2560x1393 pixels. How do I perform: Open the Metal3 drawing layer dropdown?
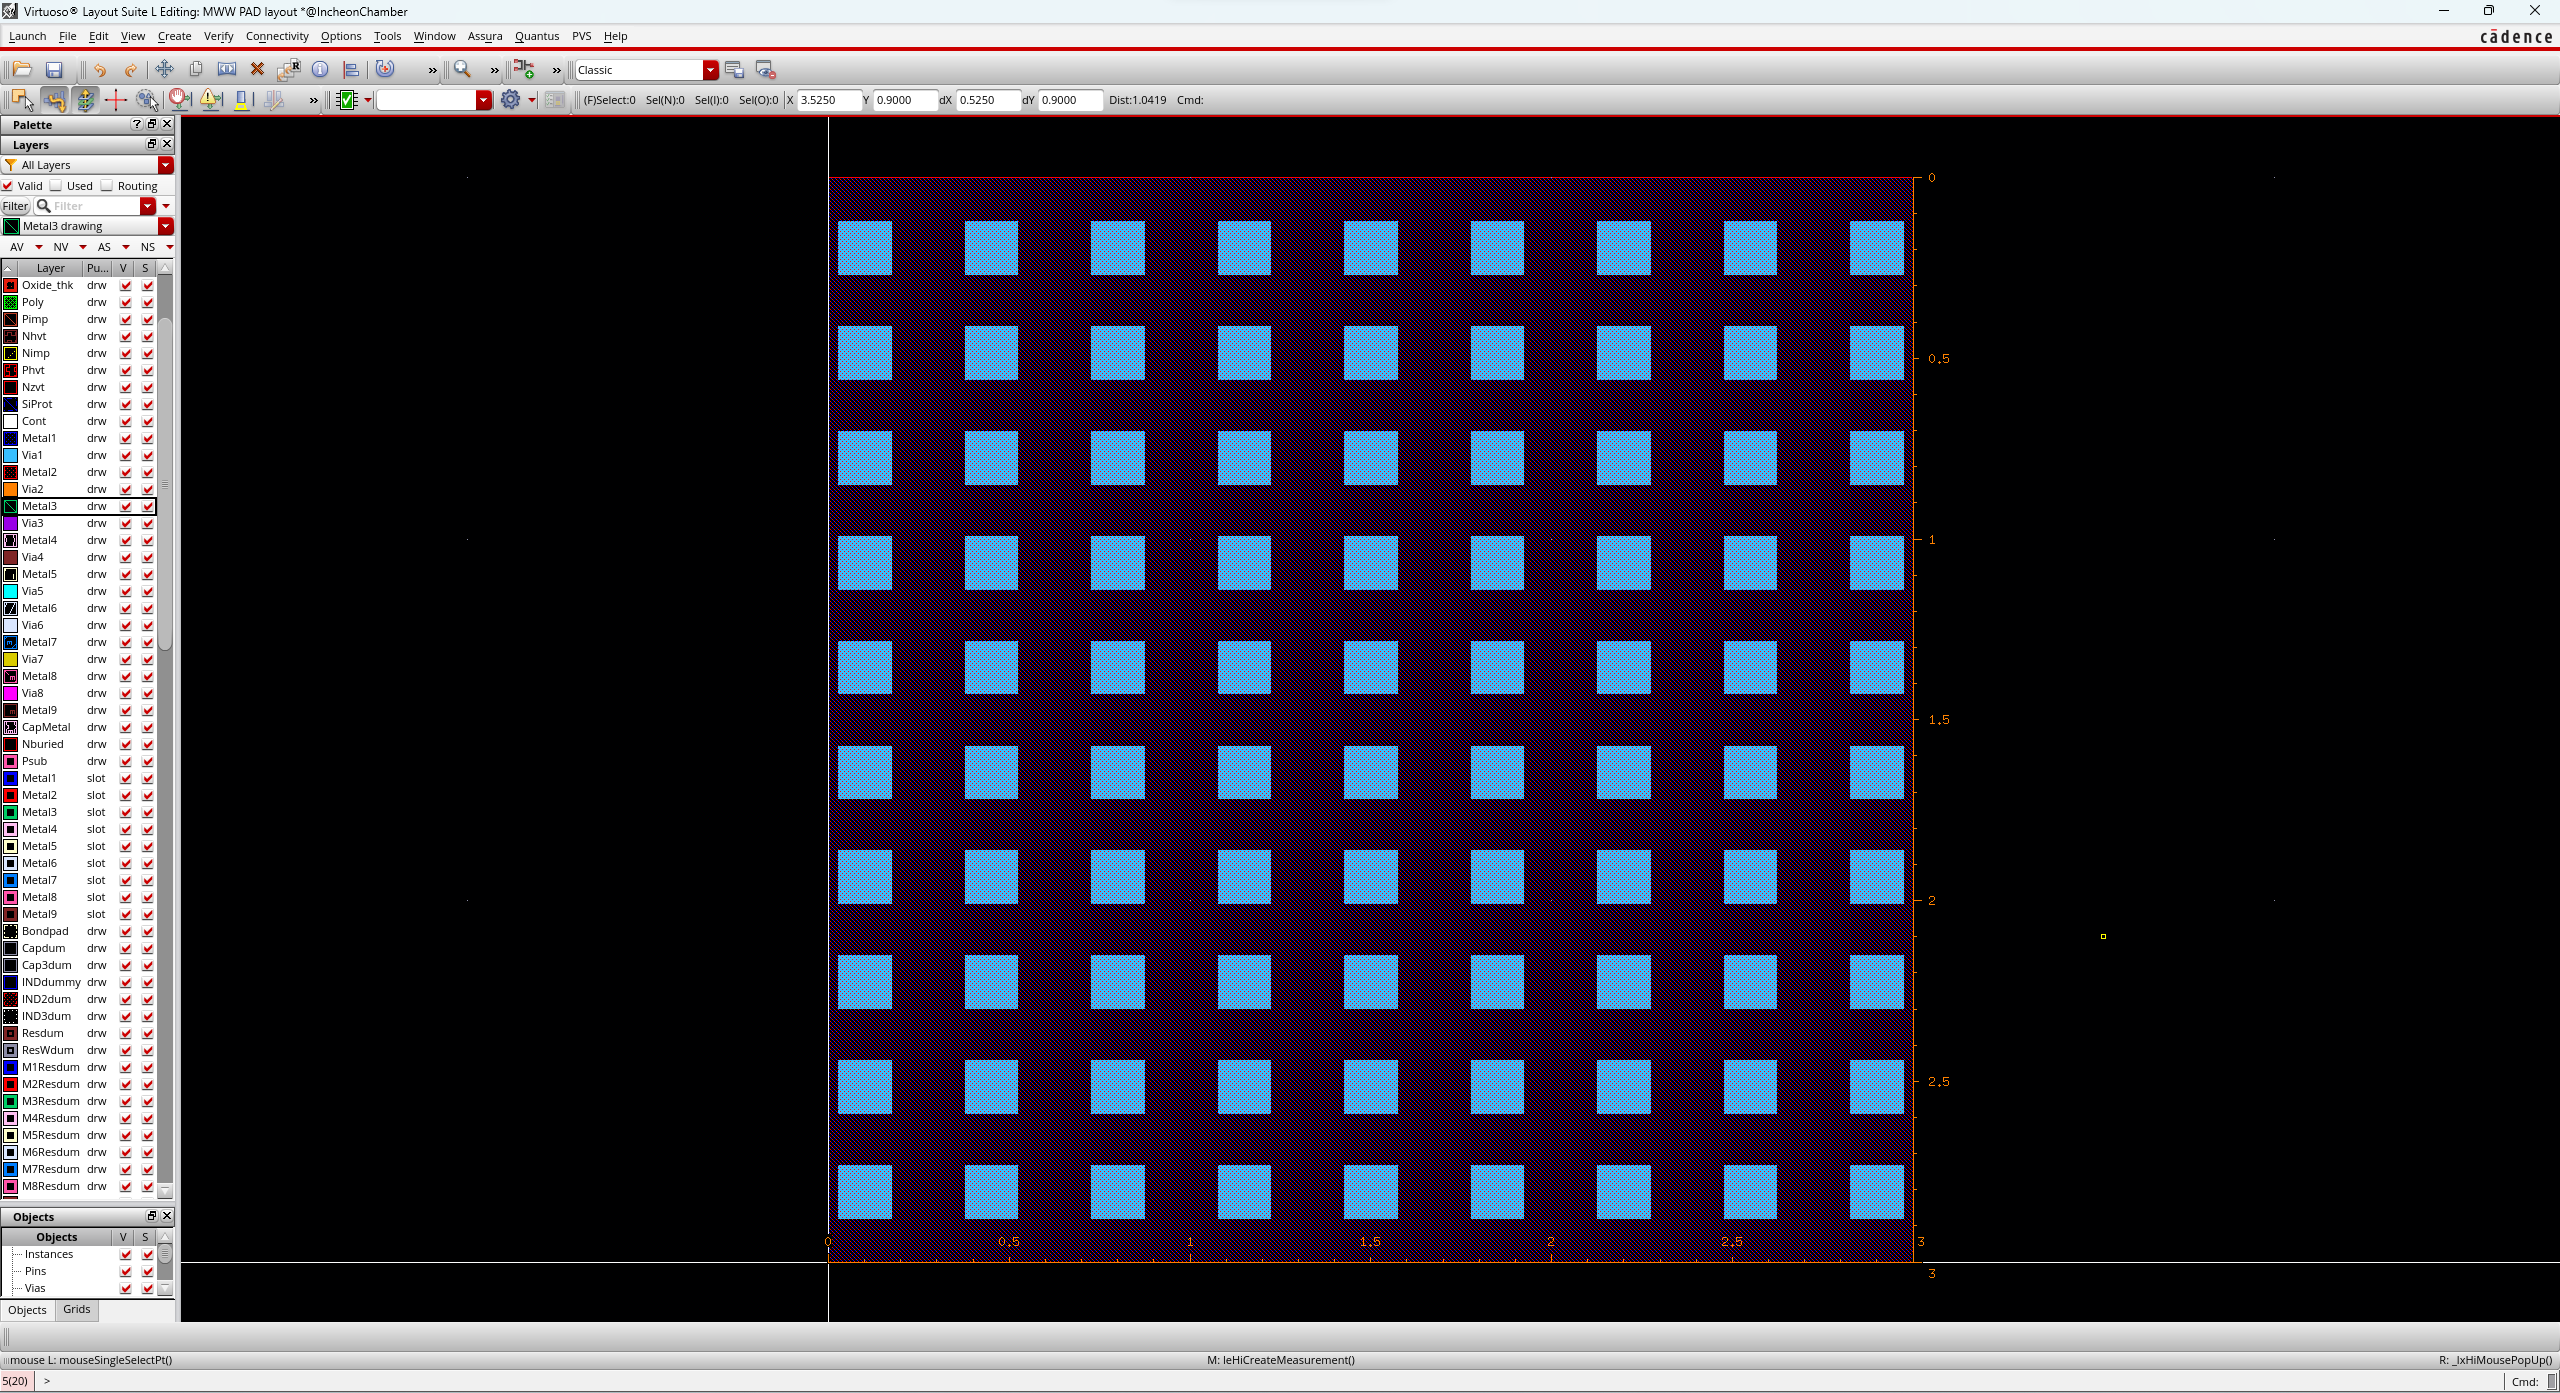(x=166, y=226)
